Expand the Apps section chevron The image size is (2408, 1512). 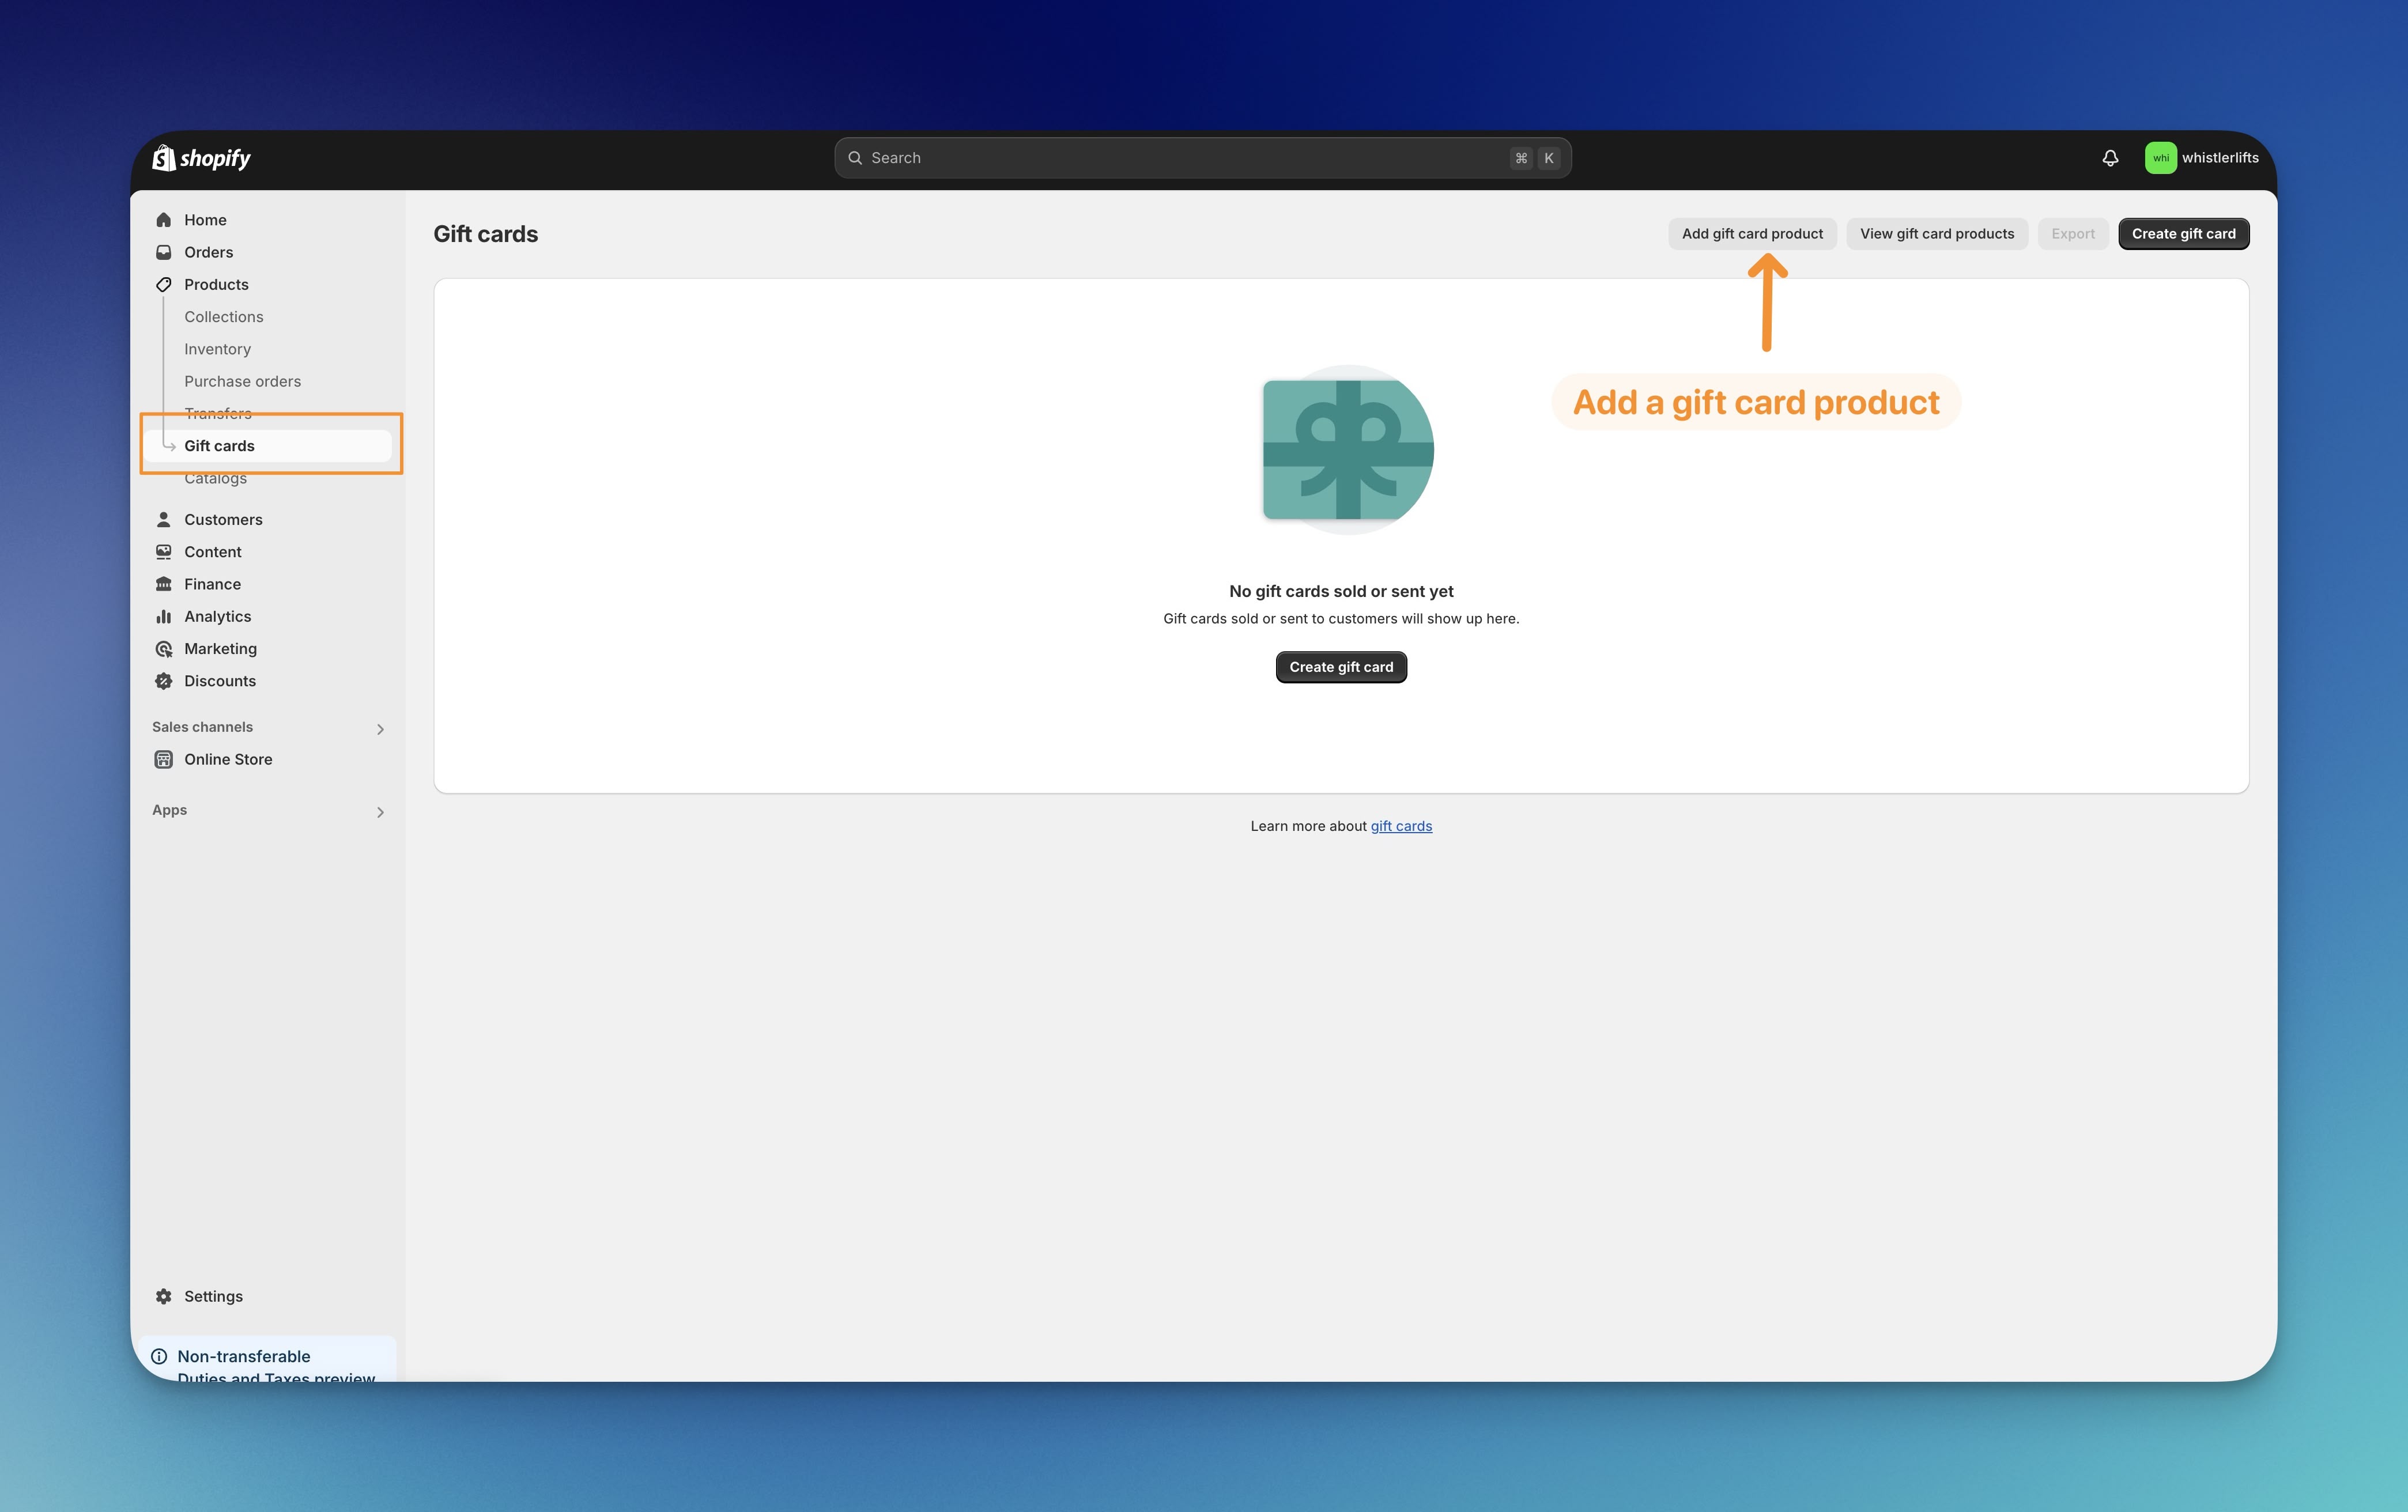[380, 812]
